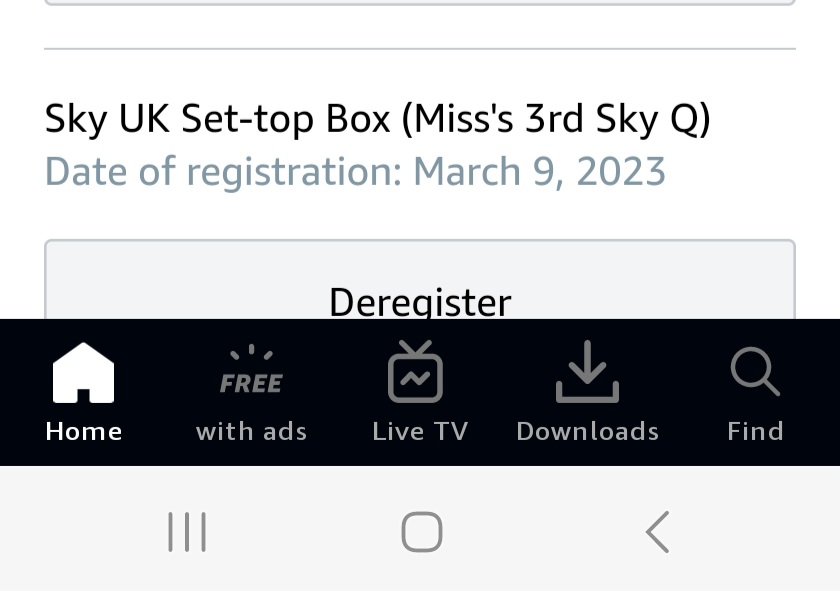
Task: Tap the Miss's 3rd Sky Q name
Action: point(556,119)
